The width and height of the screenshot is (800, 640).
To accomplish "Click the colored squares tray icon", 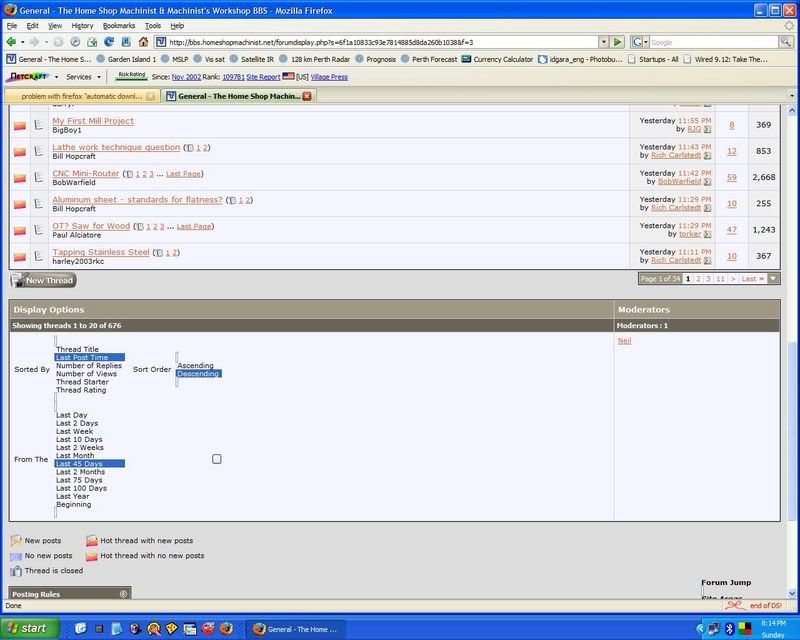I will coord(745,628).
